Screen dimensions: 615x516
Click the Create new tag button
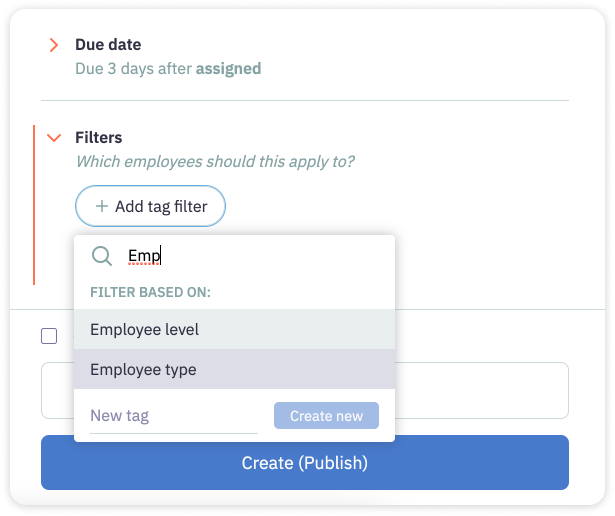tap(326, 416)
